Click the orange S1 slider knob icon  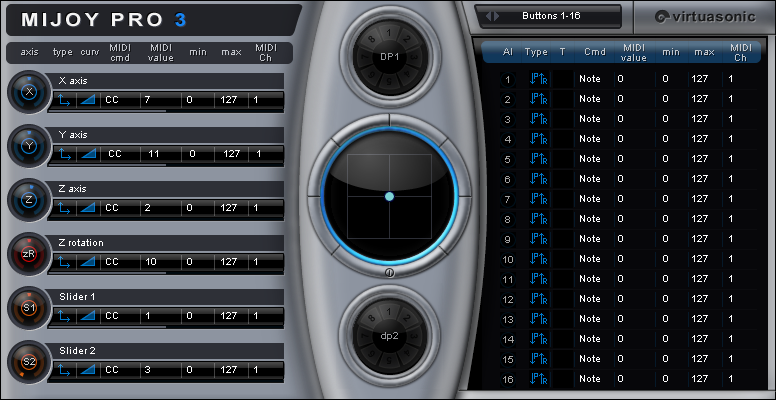tap(30, 308)
